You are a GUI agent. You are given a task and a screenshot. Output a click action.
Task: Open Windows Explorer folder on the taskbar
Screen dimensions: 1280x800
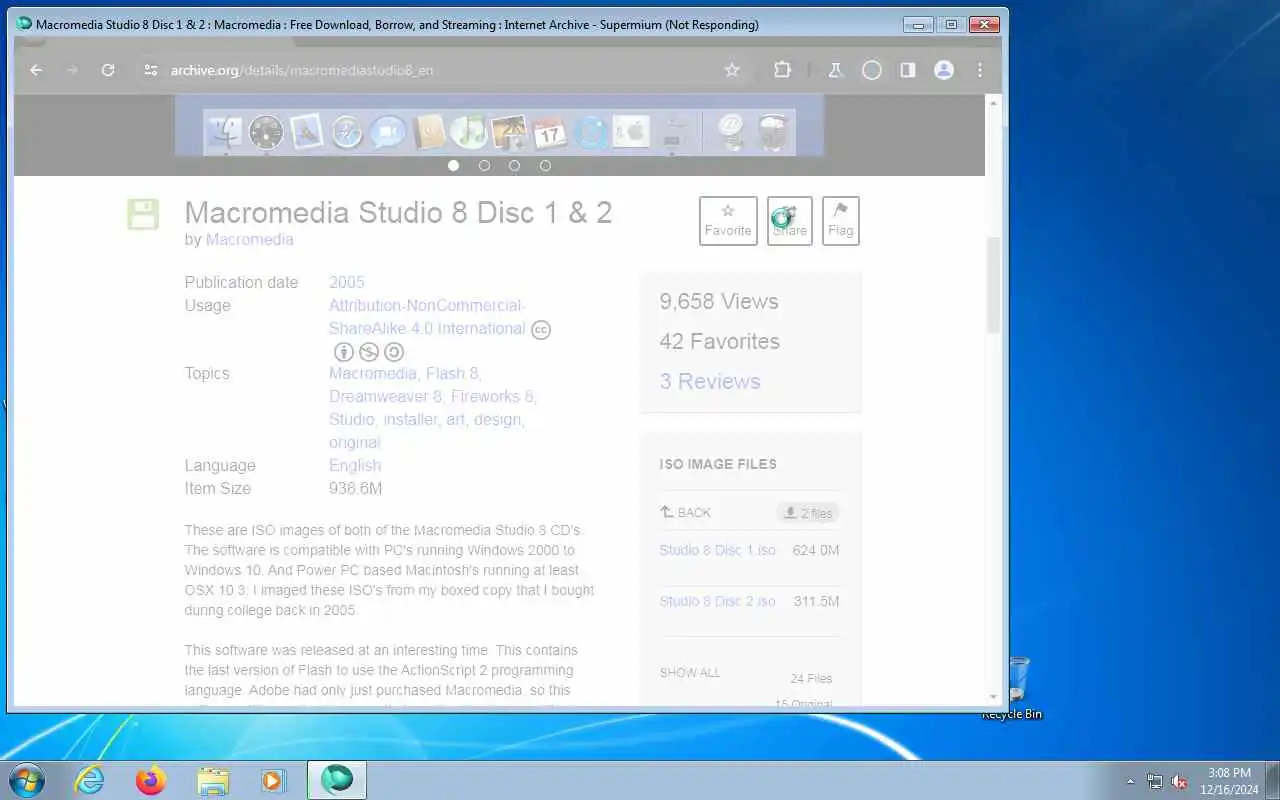(213, 780)
